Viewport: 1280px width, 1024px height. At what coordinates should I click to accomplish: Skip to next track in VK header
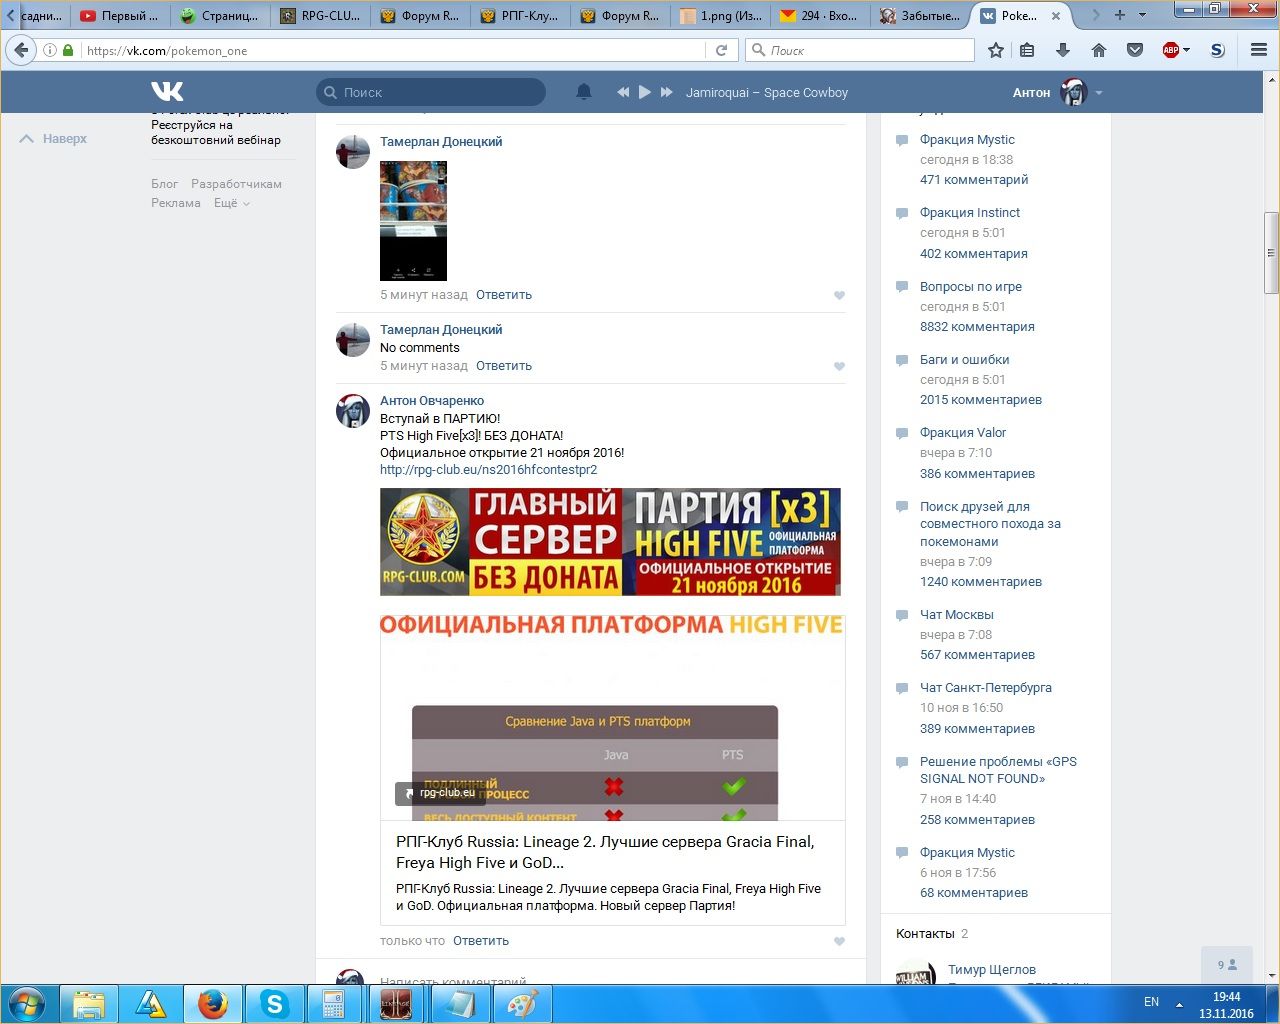coord(667,92)
